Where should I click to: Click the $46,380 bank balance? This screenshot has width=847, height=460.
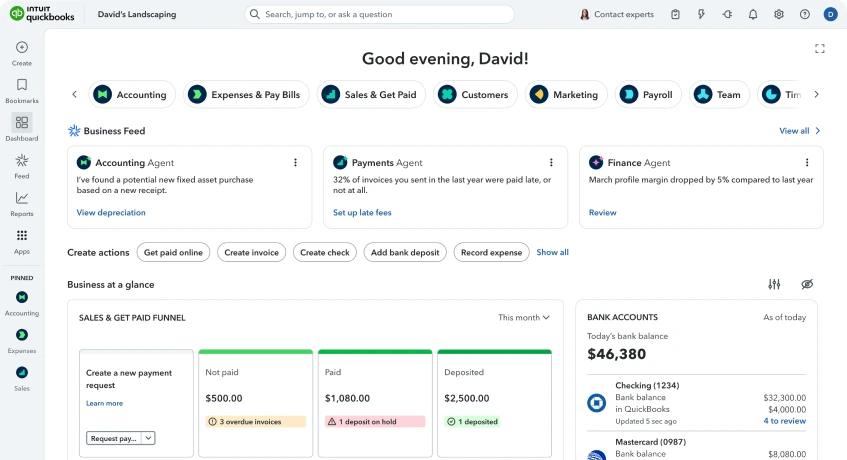pos(616,354)
